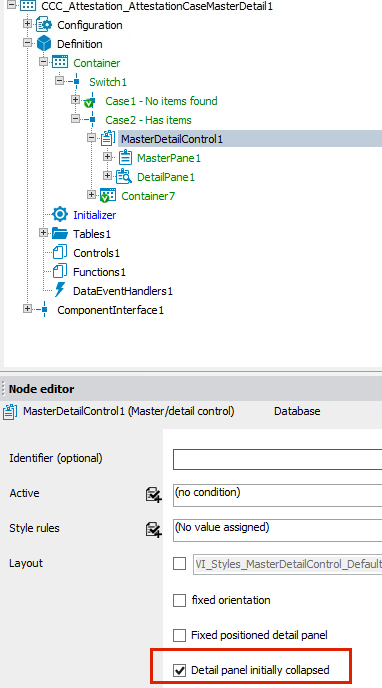Click the Active (no condition) field

pos(278,495)
